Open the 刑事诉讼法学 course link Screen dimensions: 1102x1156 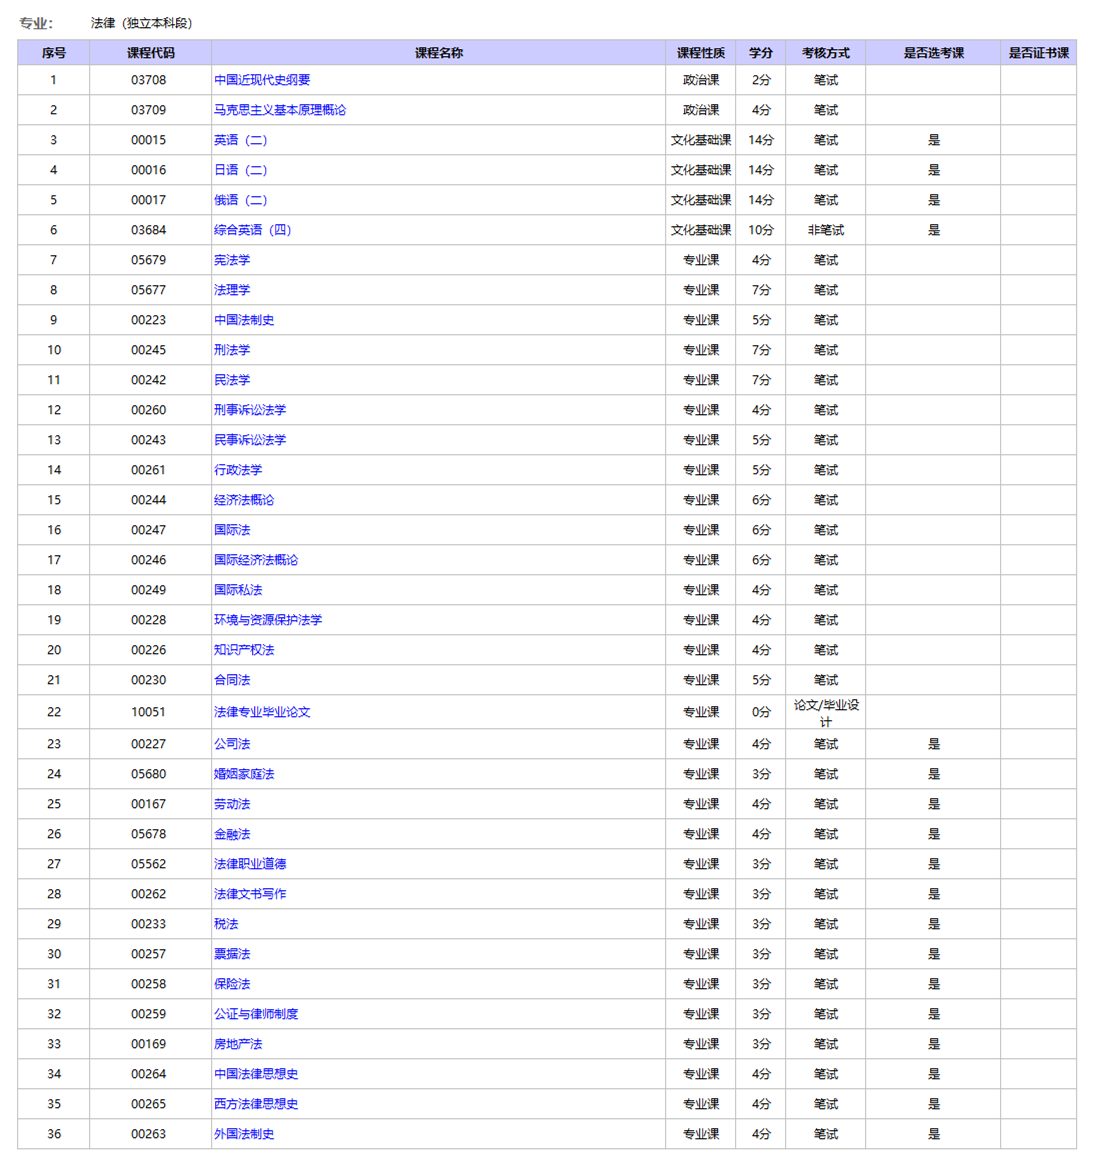tap(250, 410)
